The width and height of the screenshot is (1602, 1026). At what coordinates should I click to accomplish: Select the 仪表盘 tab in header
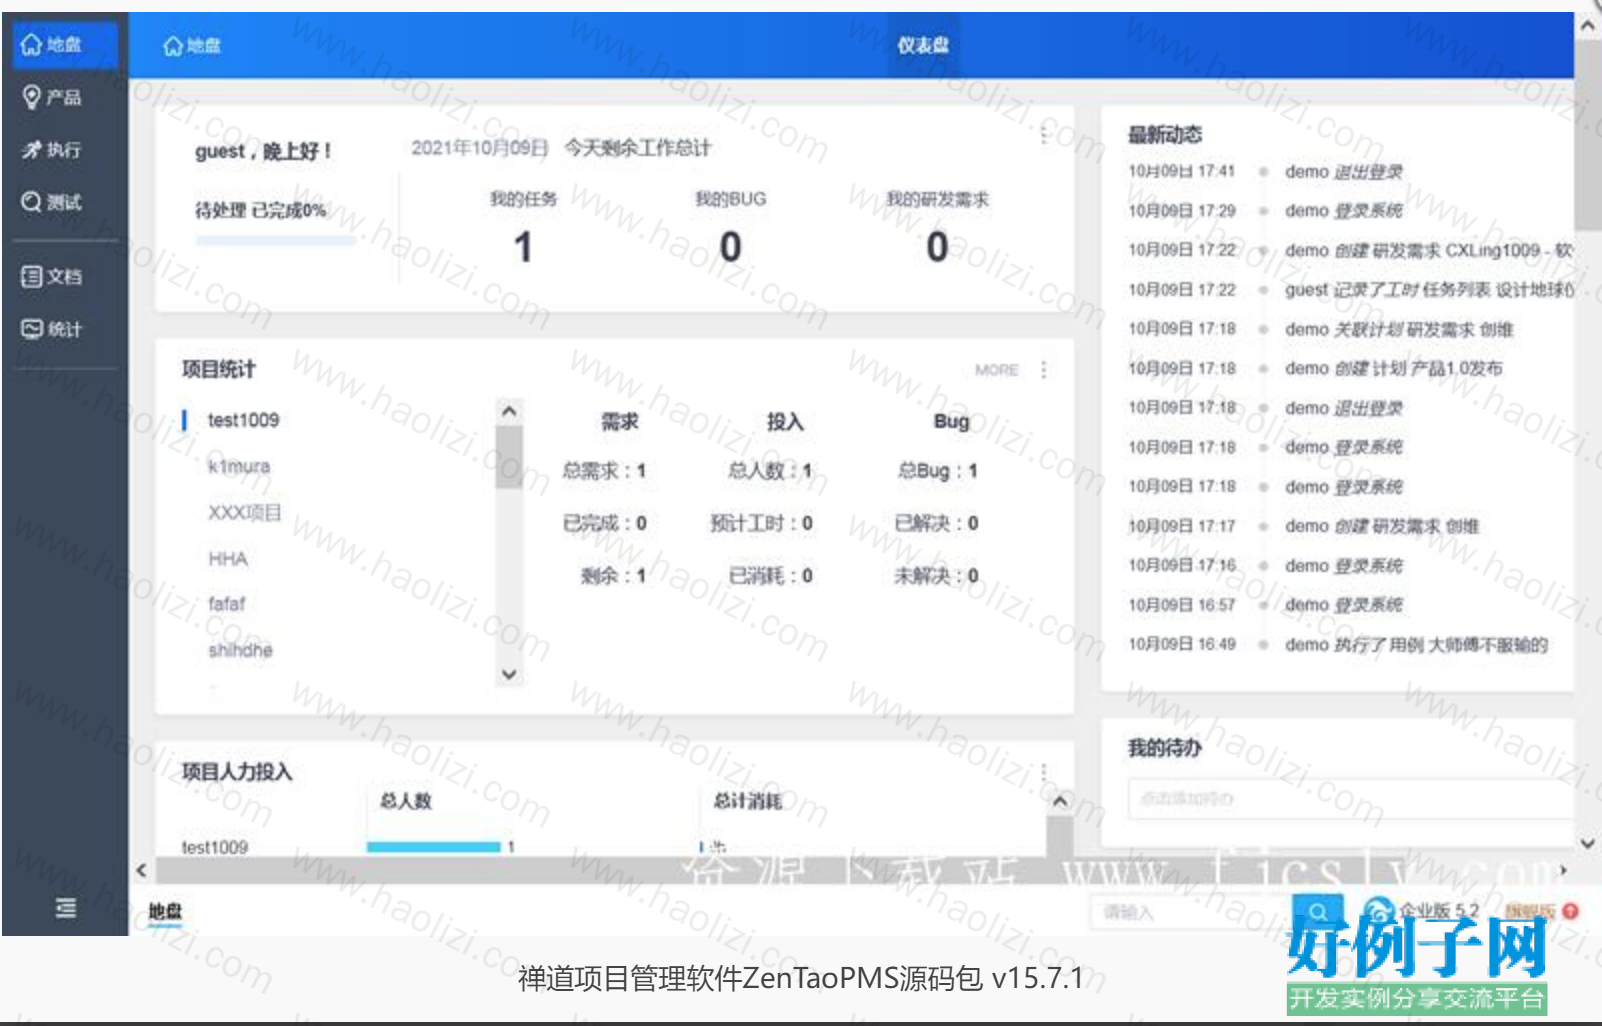coord(922,45)
